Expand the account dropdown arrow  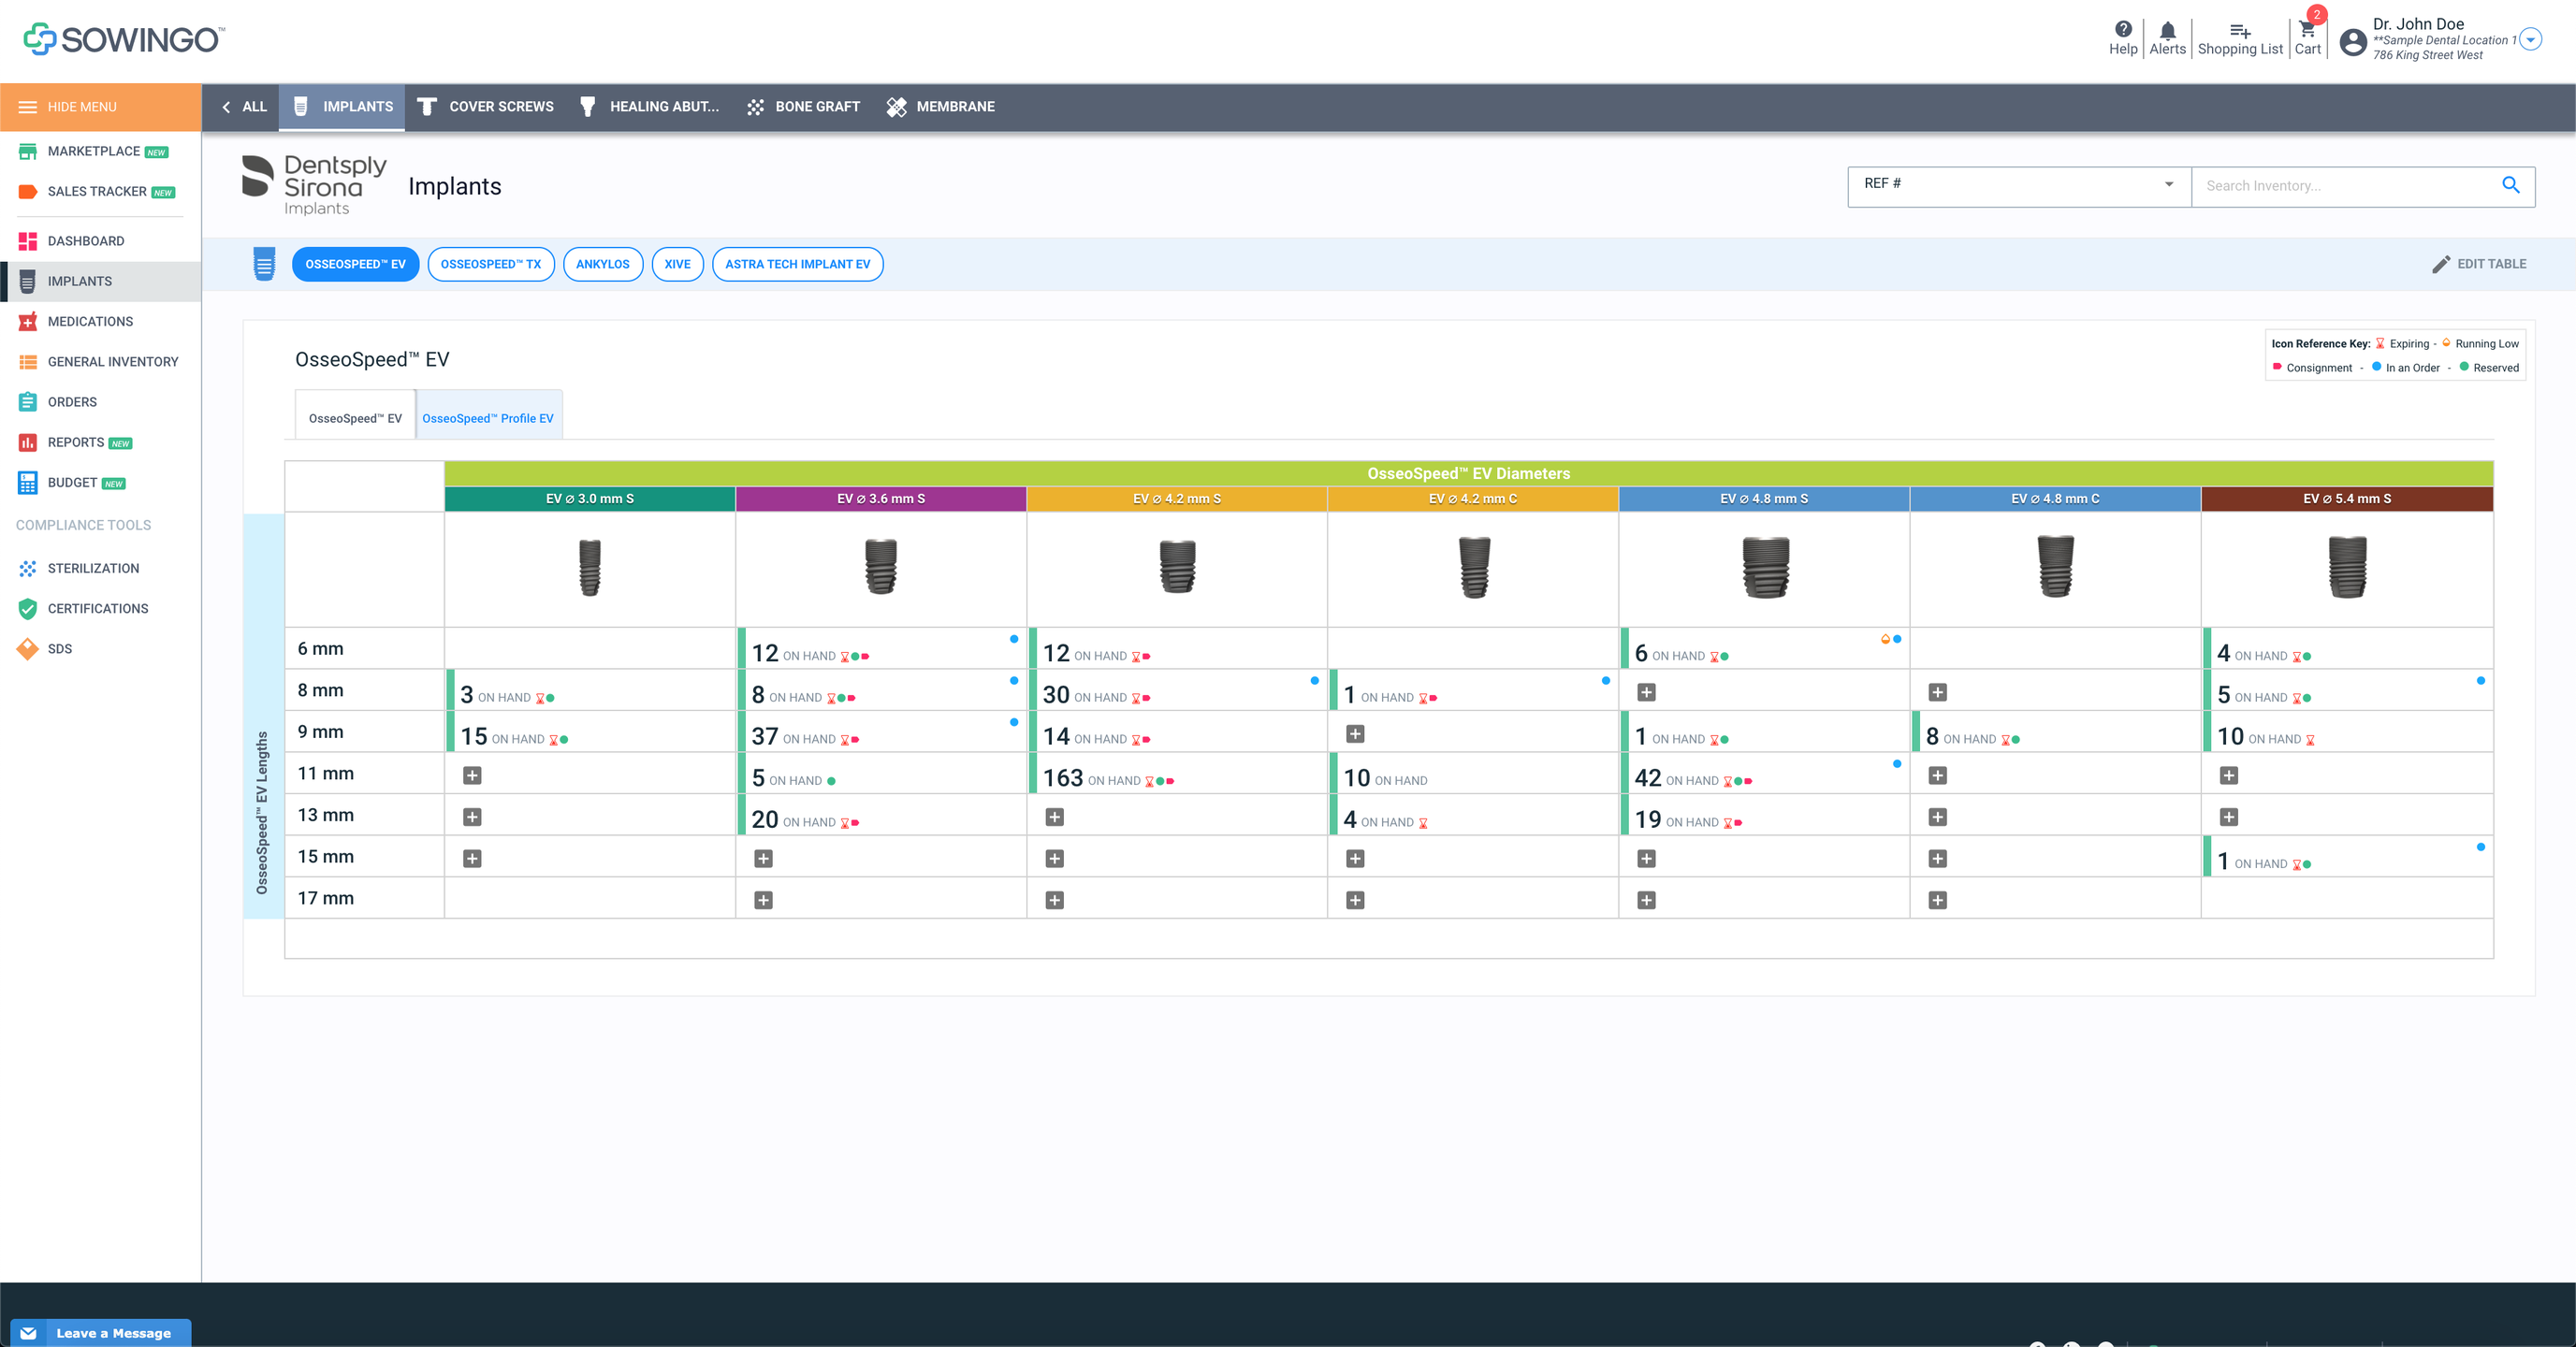tap(2530, 39)
